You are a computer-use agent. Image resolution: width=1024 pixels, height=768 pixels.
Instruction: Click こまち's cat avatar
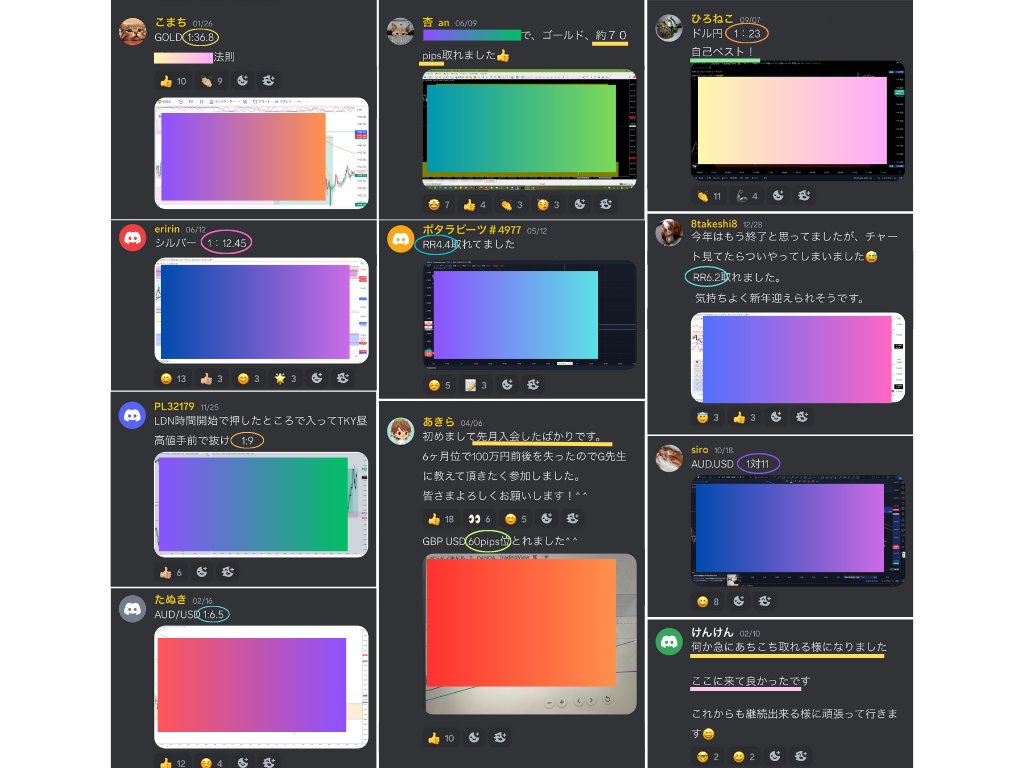tap(133, 32)
